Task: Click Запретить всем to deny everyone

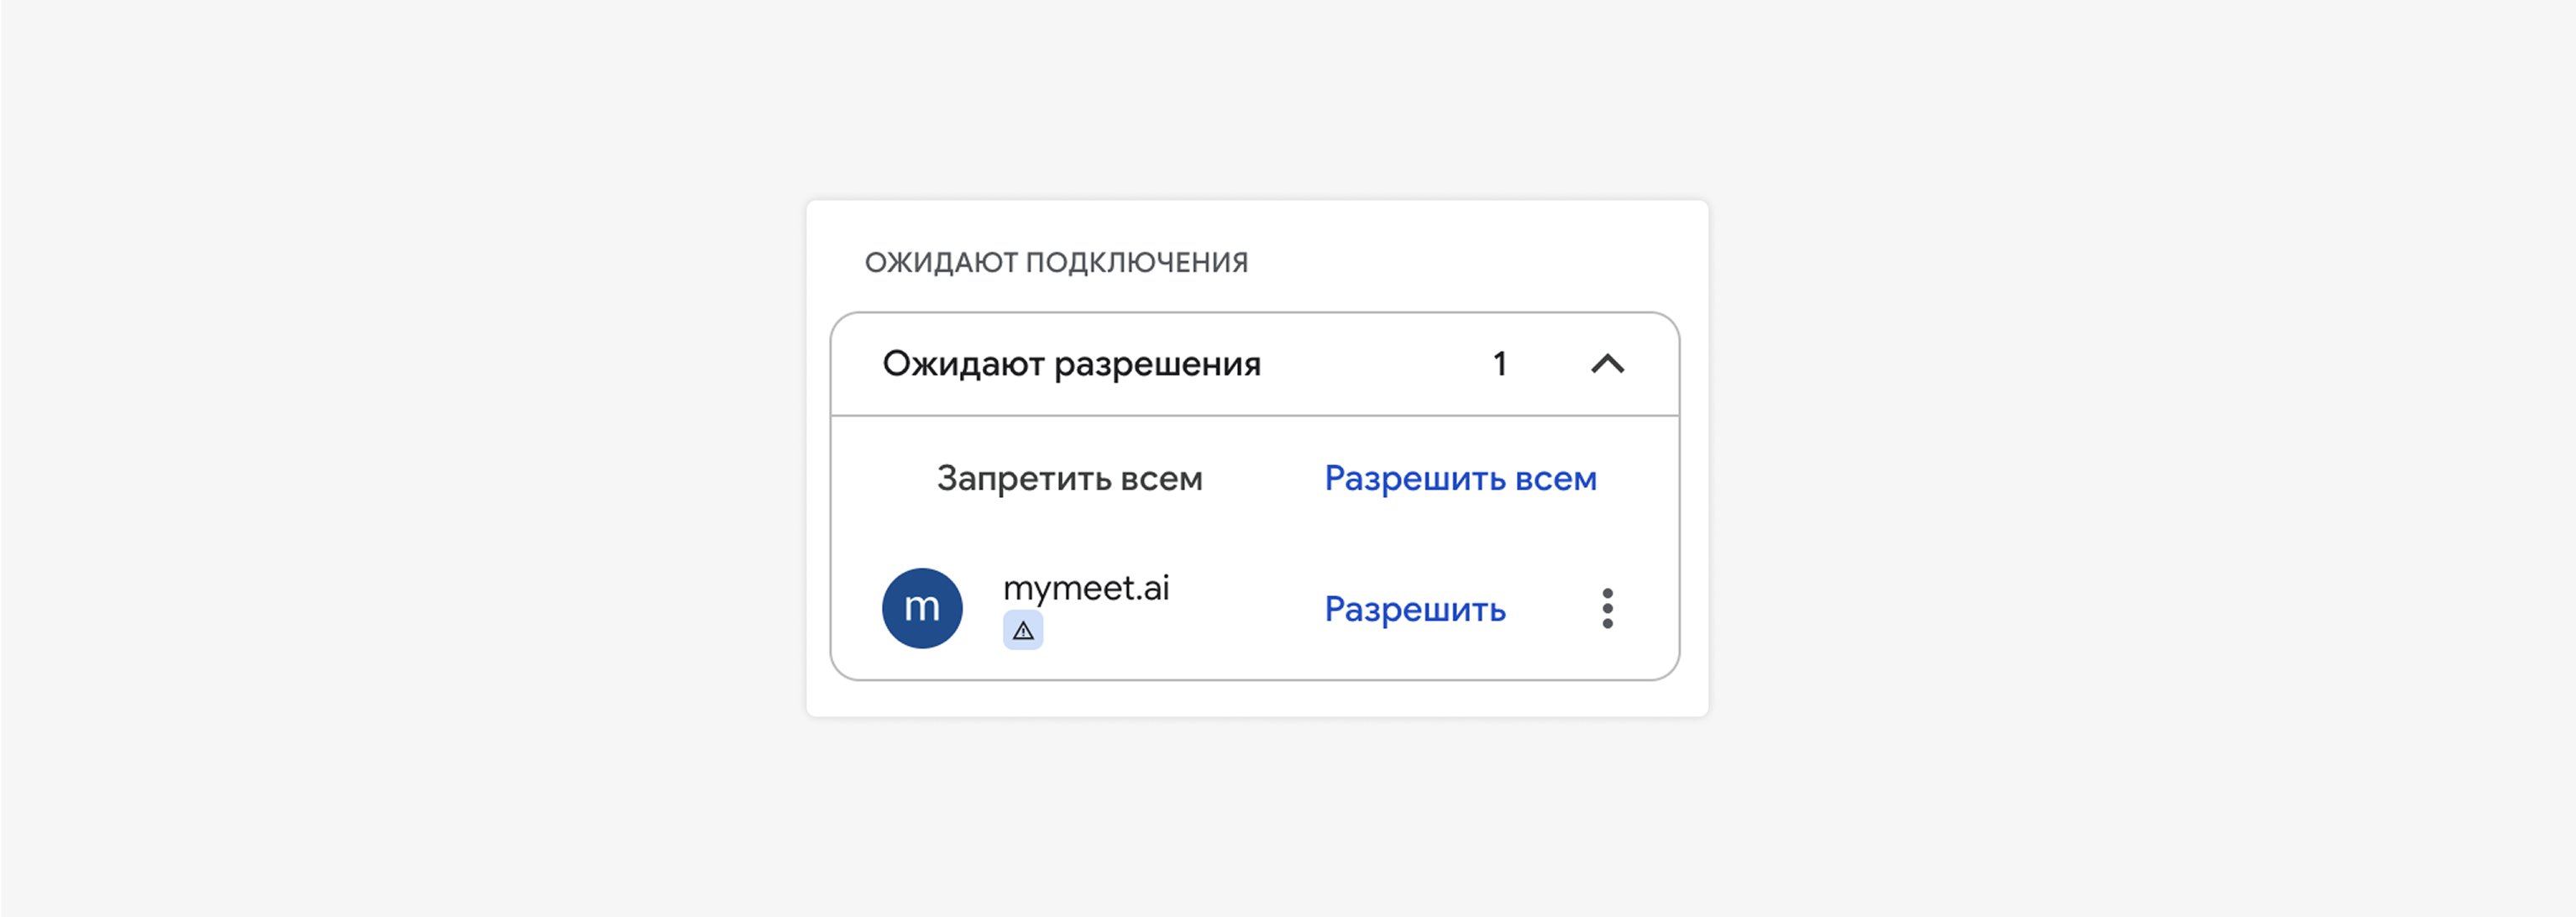Action: 1069,478
